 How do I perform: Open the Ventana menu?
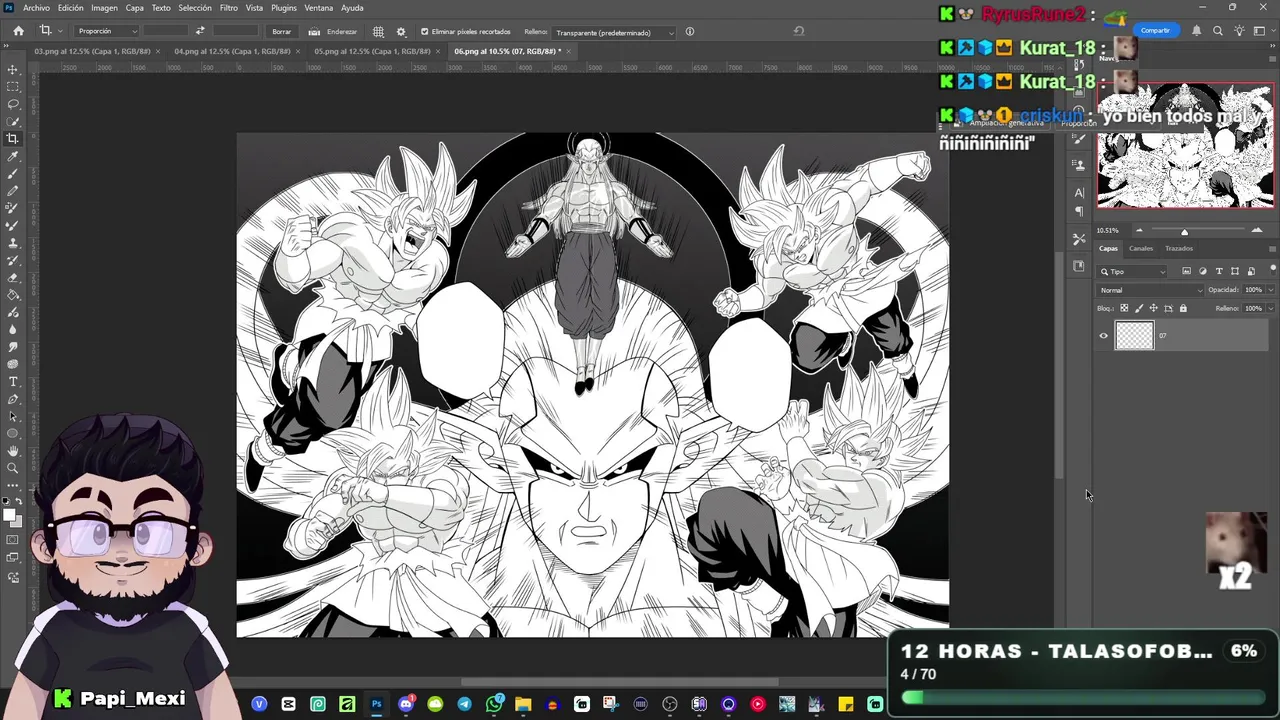click(x=318, y=8)
